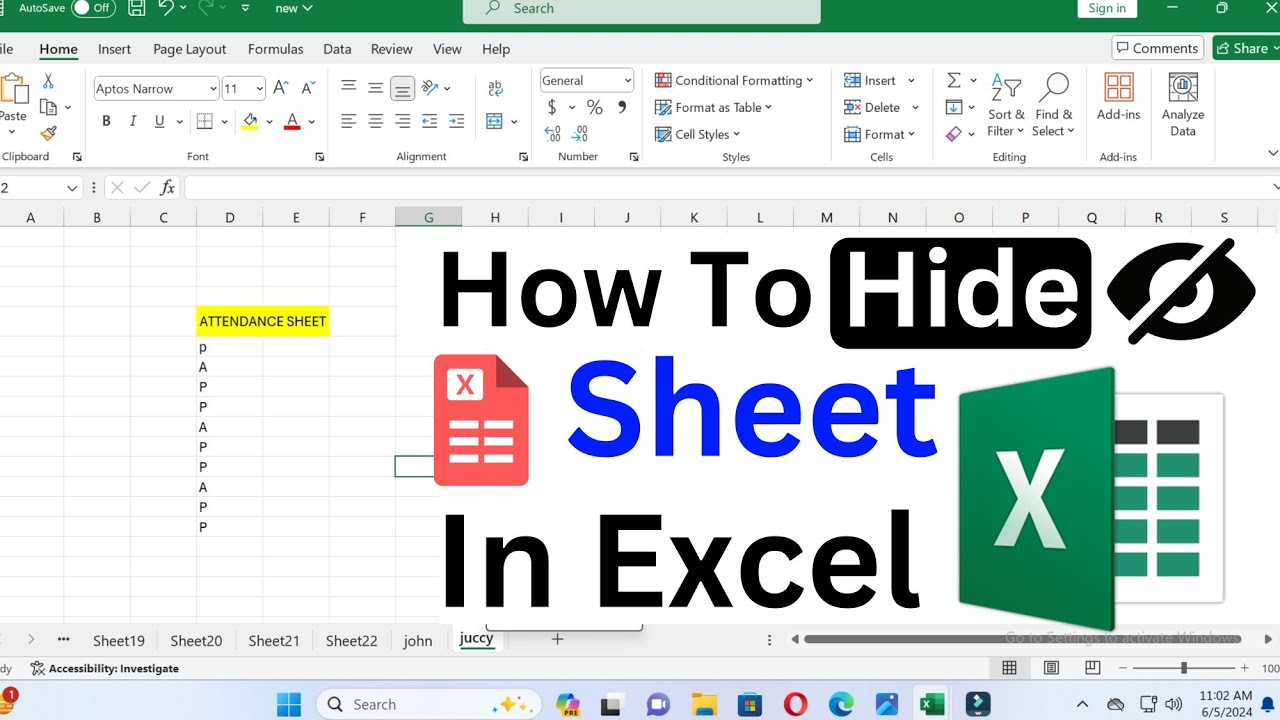Screen dimensions: 1280x720
Task: Open the Insert cells dropdown
Action: (911, 81)
